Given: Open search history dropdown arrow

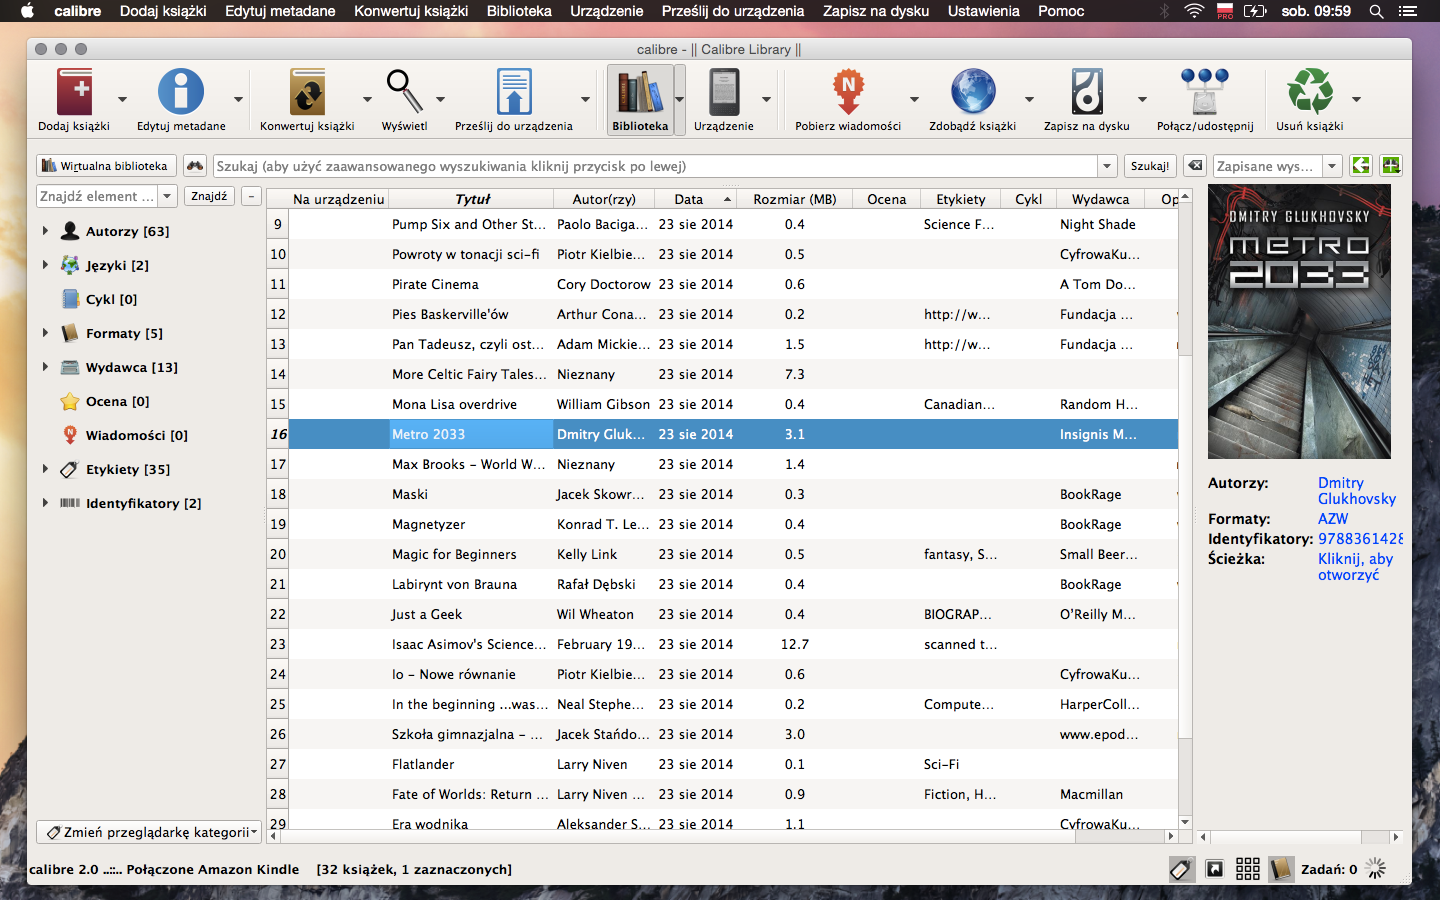Looking at the screenshot, I should click(x=1107, y=166).
